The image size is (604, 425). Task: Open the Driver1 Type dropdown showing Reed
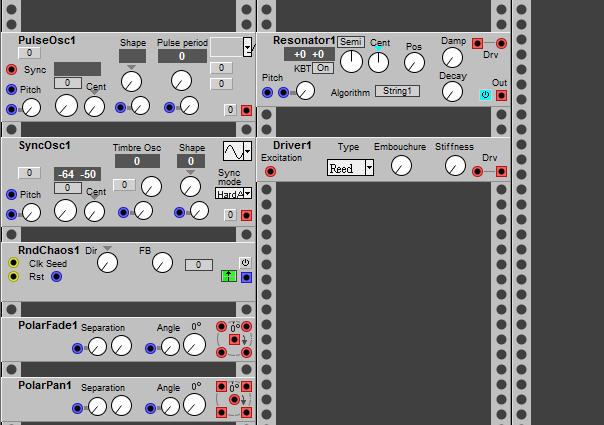coord(350,169)
